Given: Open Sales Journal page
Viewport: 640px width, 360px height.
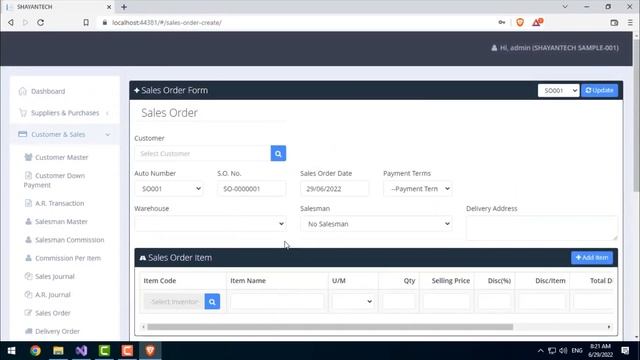Looking at the screenshot, I should [x=55, y=276].
